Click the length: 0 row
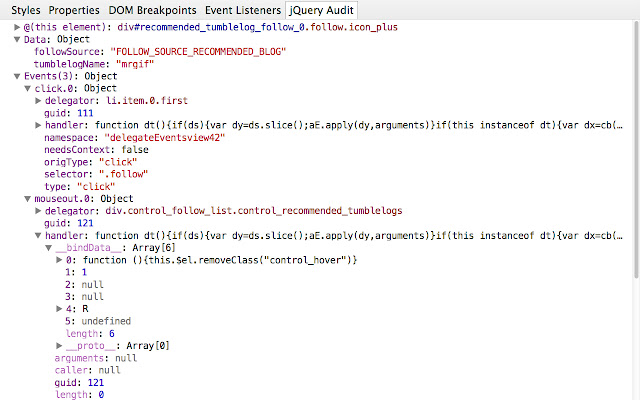This screenshot has height=400, width=640. [x=80, y=395]
